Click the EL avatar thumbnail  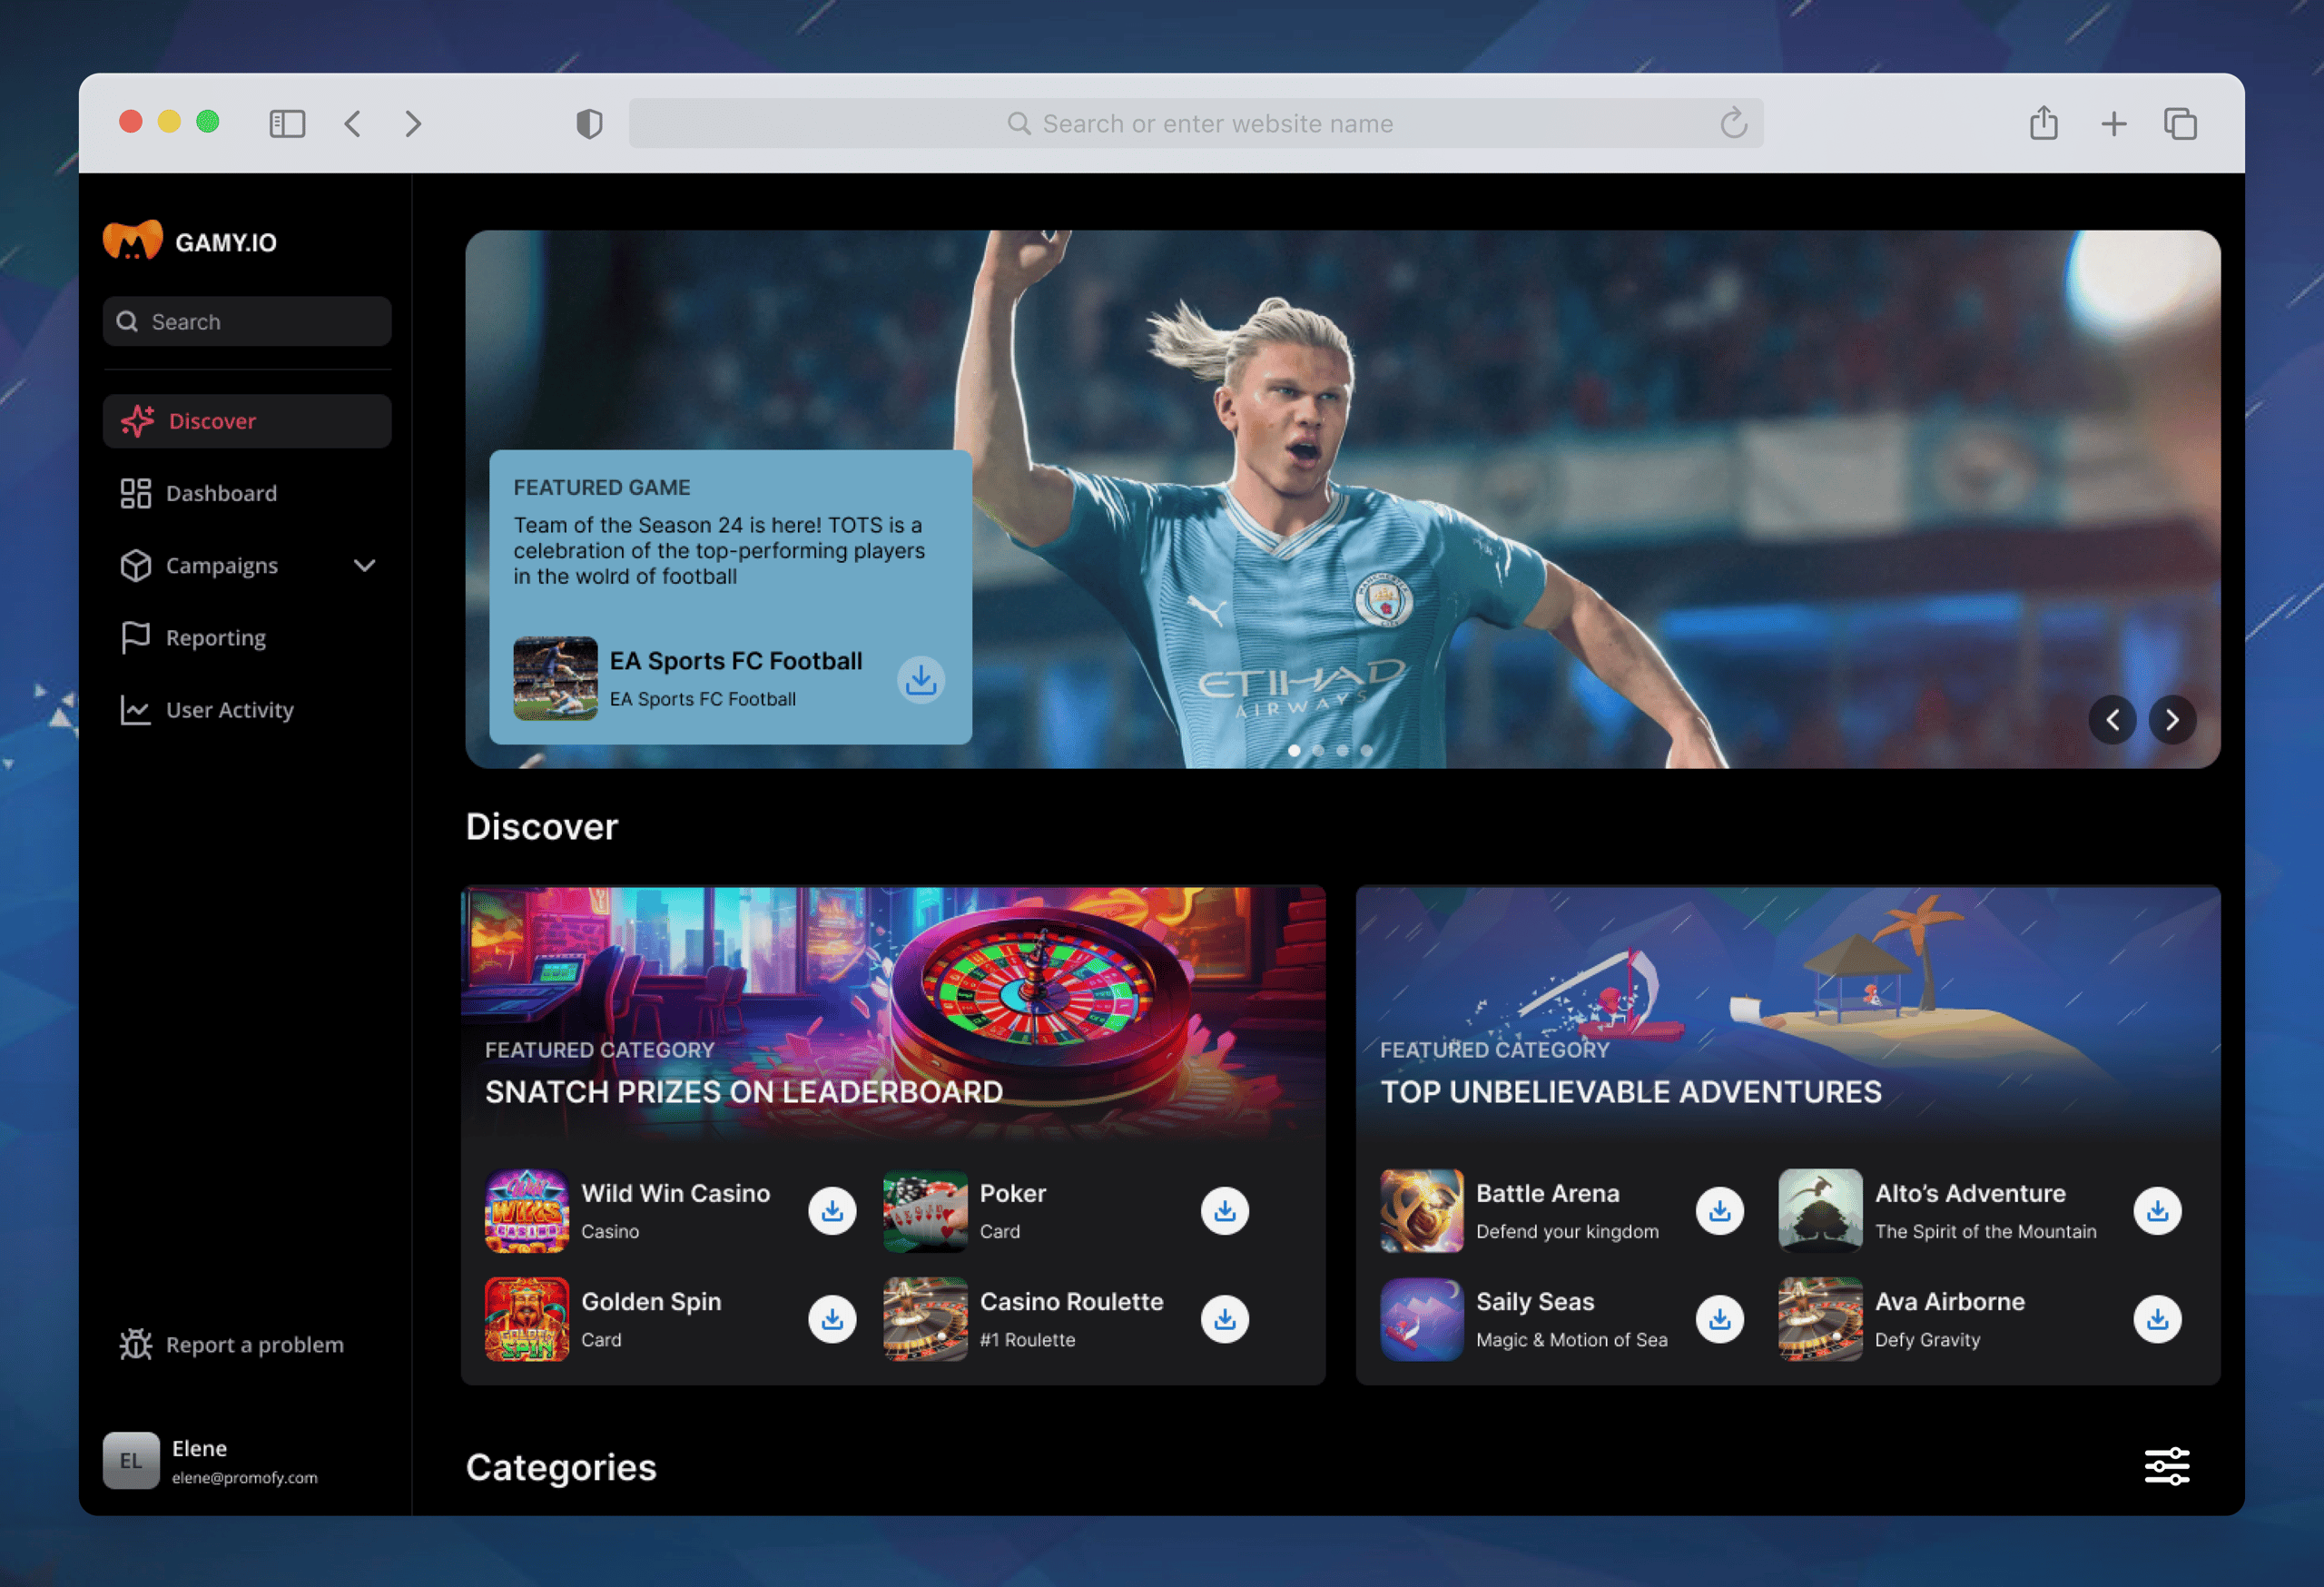tap(131, 1460)
